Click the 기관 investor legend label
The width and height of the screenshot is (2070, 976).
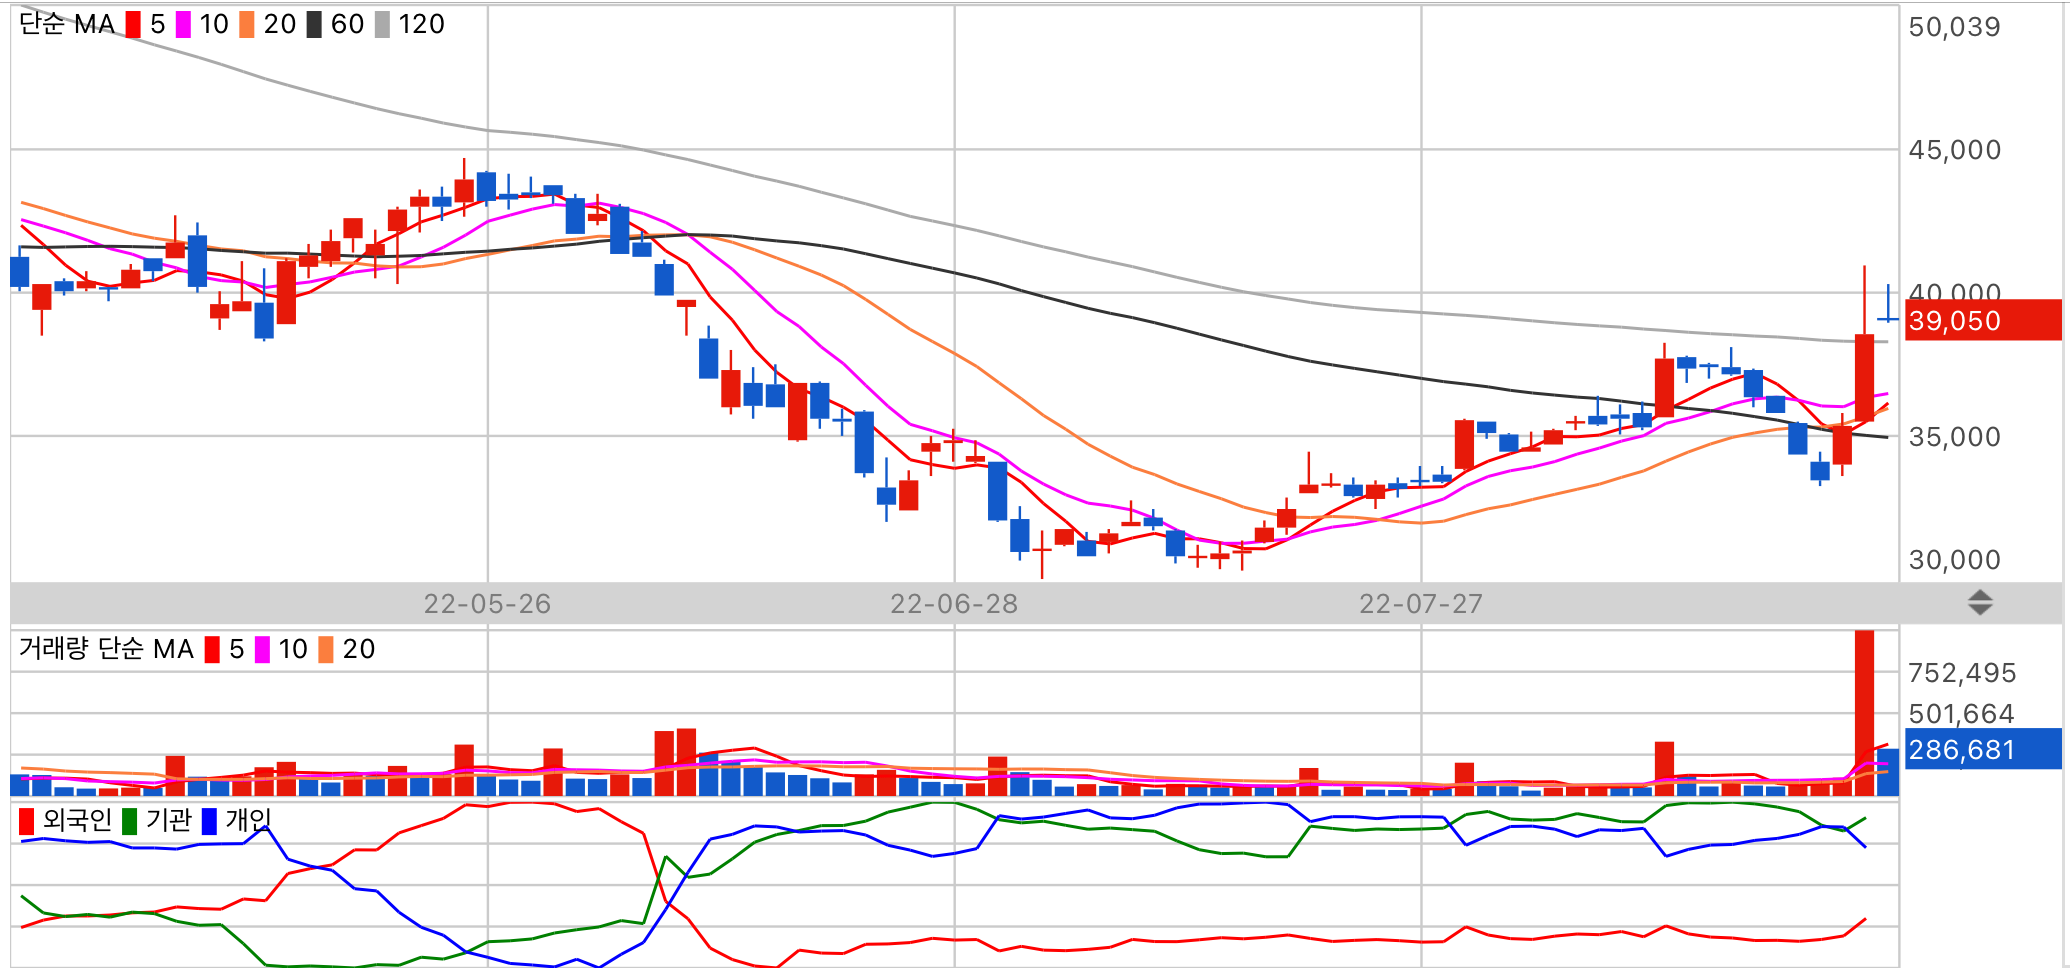click(168, 820)
